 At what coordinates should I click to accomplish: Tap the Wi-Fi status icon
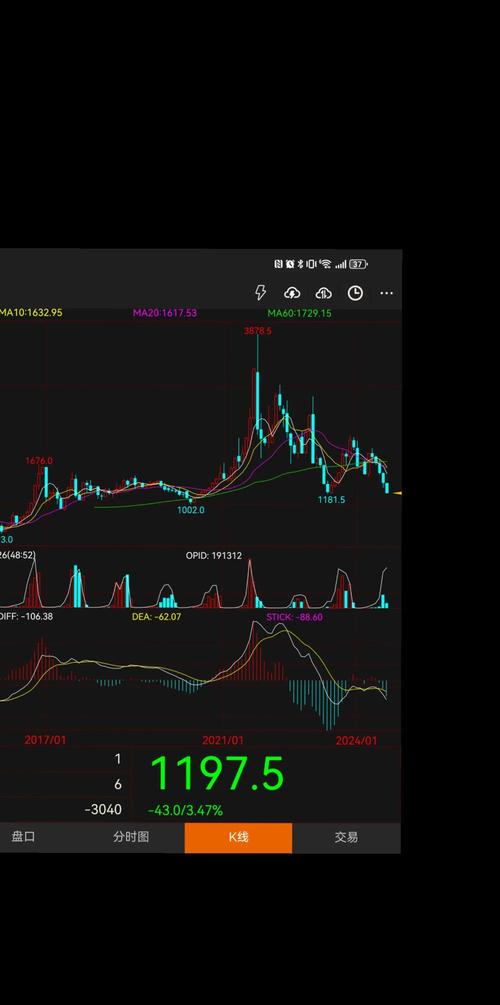(326, 264)
